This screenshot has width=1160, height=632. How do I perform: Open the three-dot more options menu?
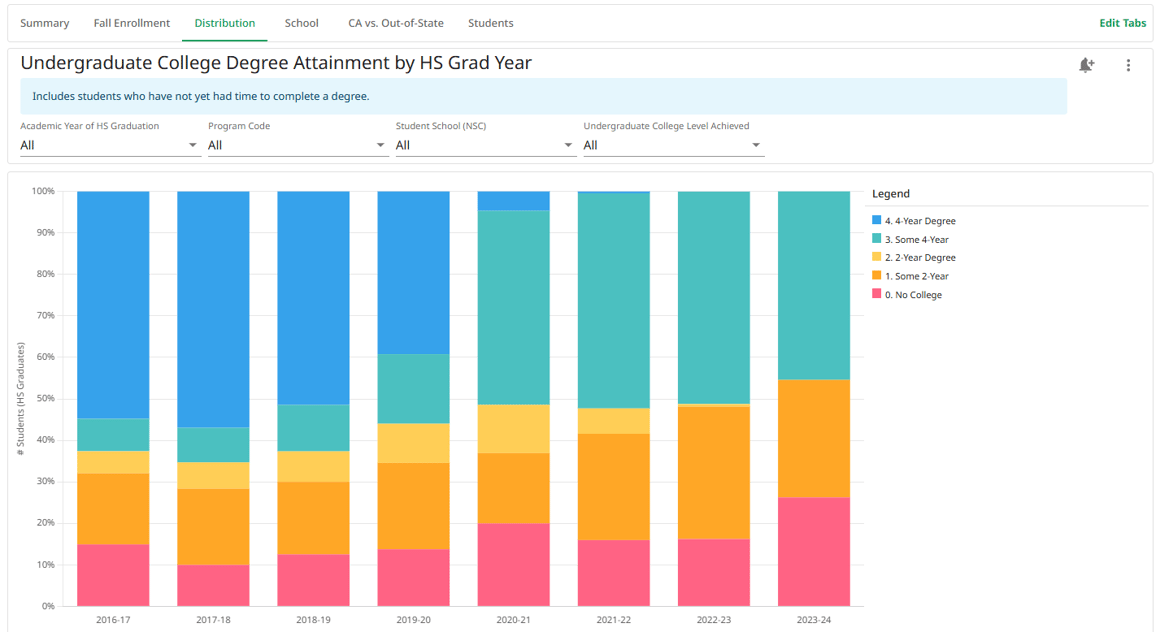click(x=1128, y=65)
